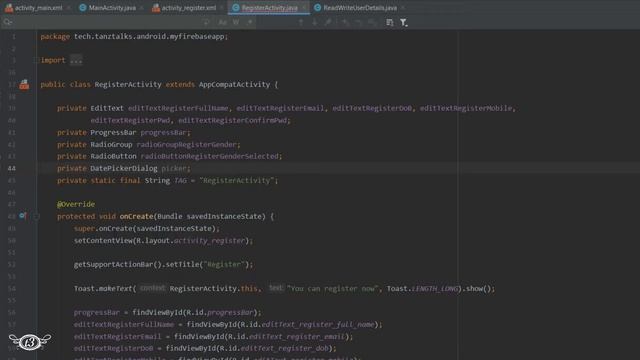
Task: Click the new line icon in find bar
Action: (206, 22)
